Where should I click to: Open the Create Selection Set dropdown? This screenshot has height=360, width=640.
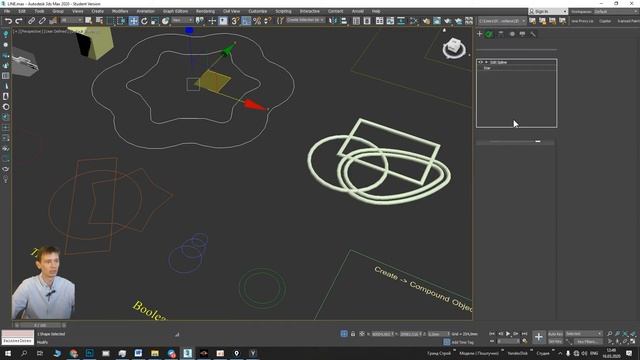tap(305, 20)
